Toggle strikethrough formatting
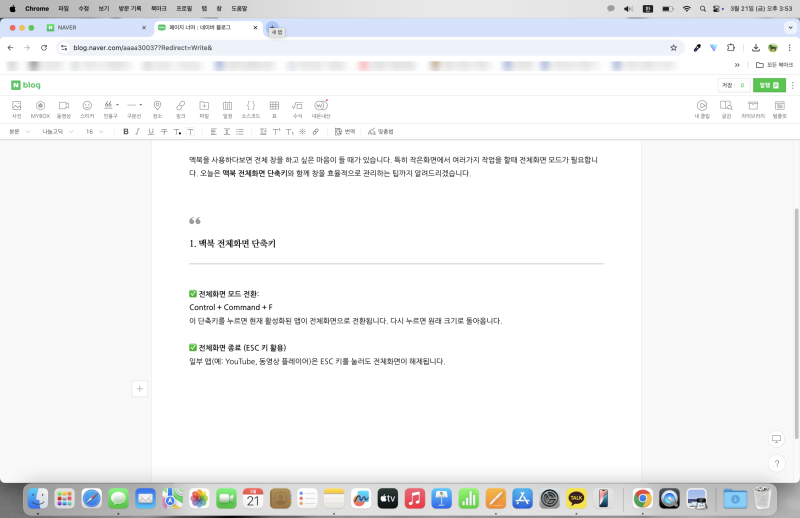 (164, 132)
